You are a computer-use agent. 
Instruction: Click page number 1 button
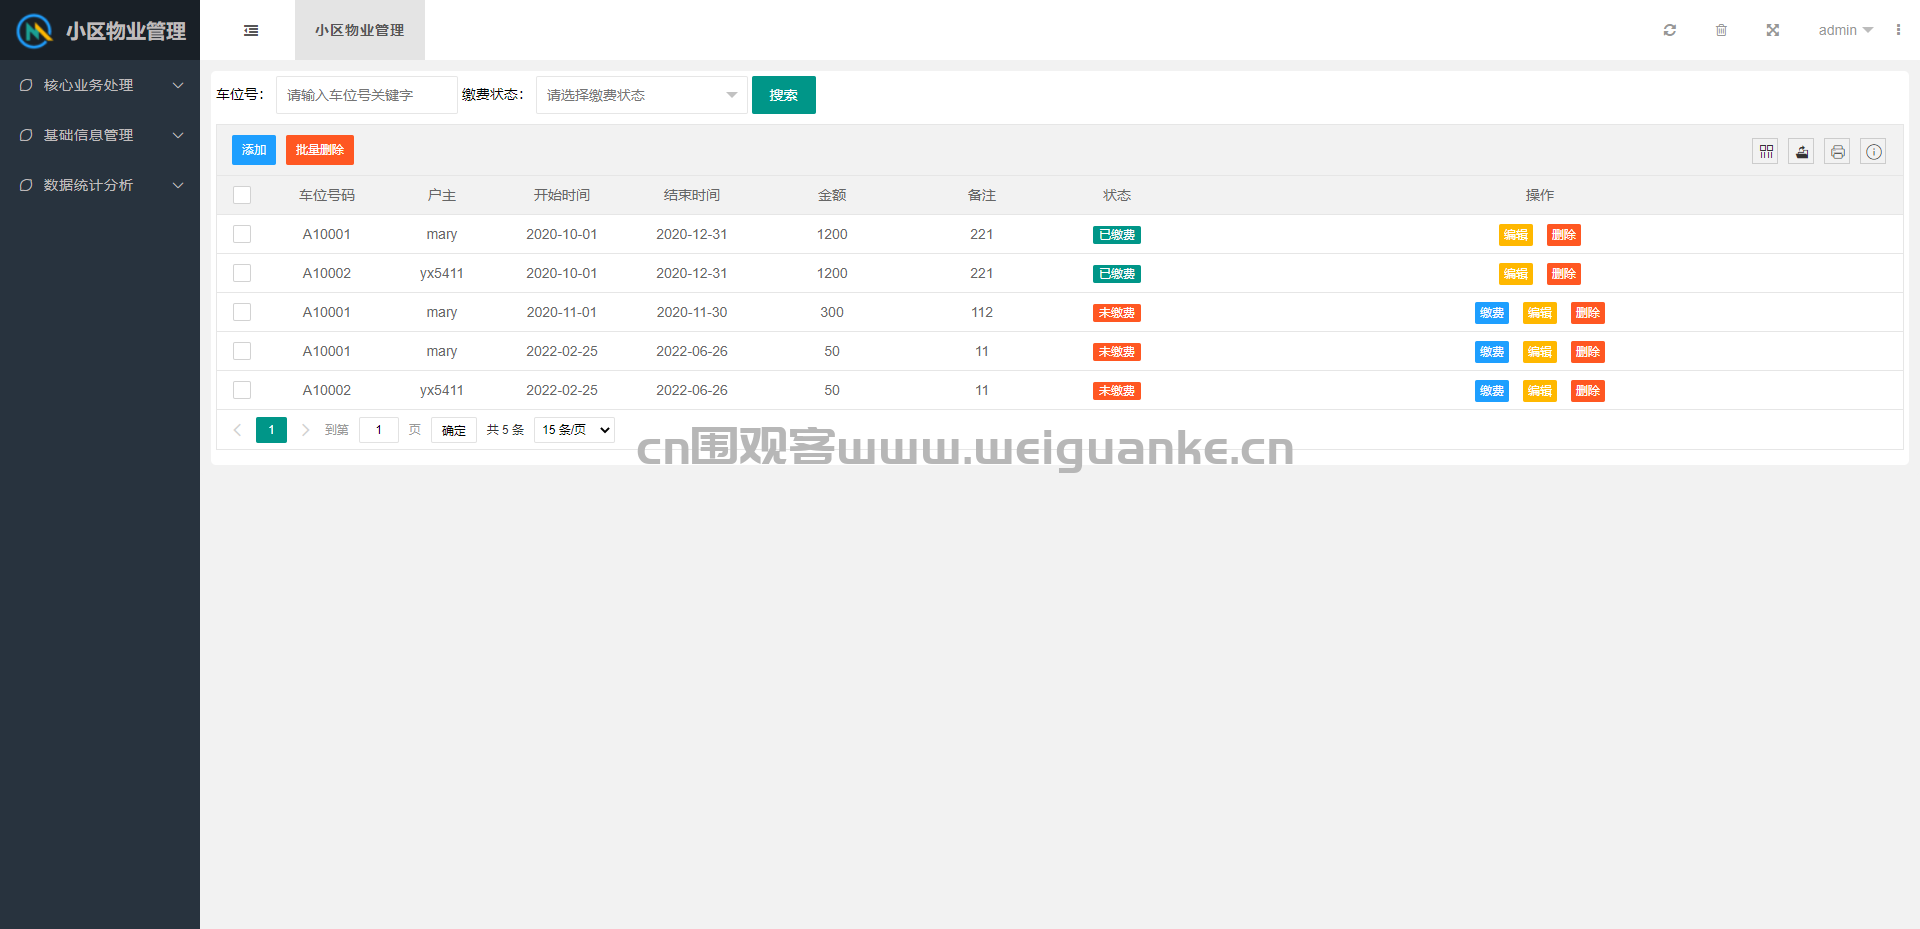click(271, 430)
